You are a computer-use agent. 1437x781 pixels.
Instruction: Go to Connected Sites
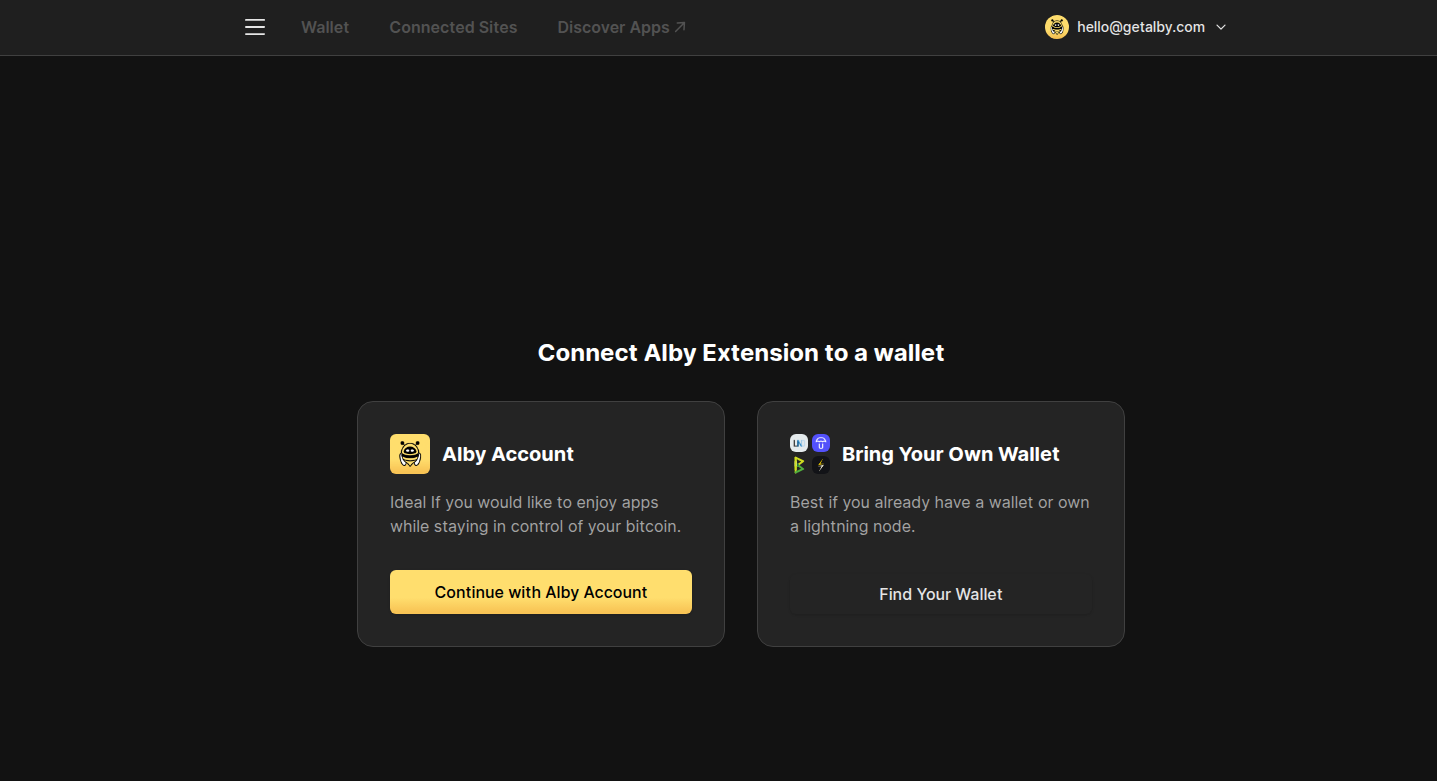coord(453,27)
